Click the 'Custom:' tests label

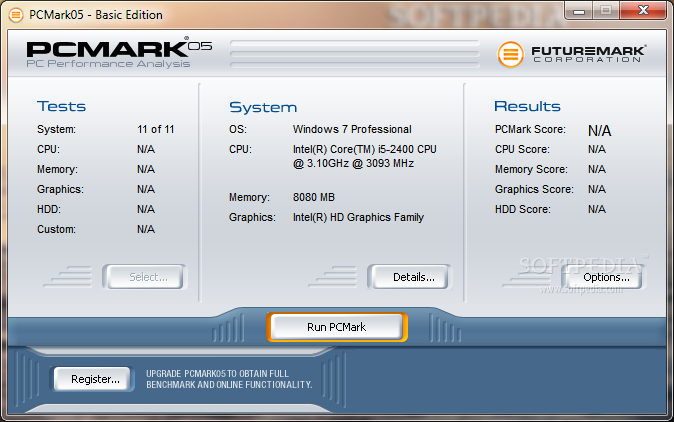[x=56, y=229]
